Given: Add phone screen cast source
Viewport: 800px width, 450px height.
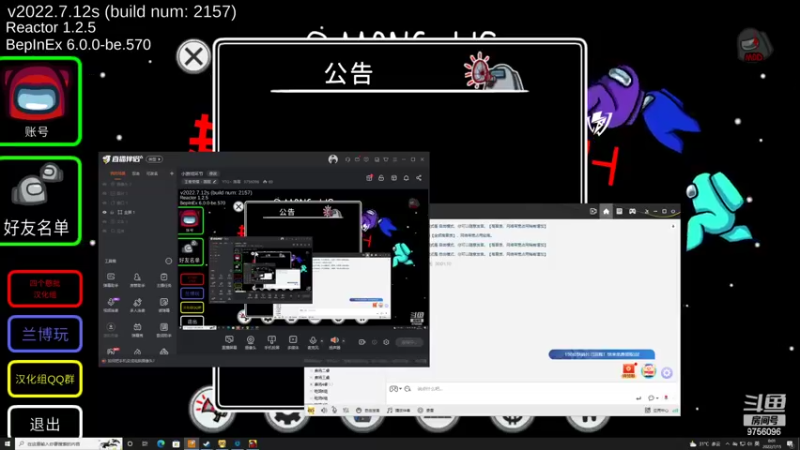Looking at the screenshot, I should [271, 342].
